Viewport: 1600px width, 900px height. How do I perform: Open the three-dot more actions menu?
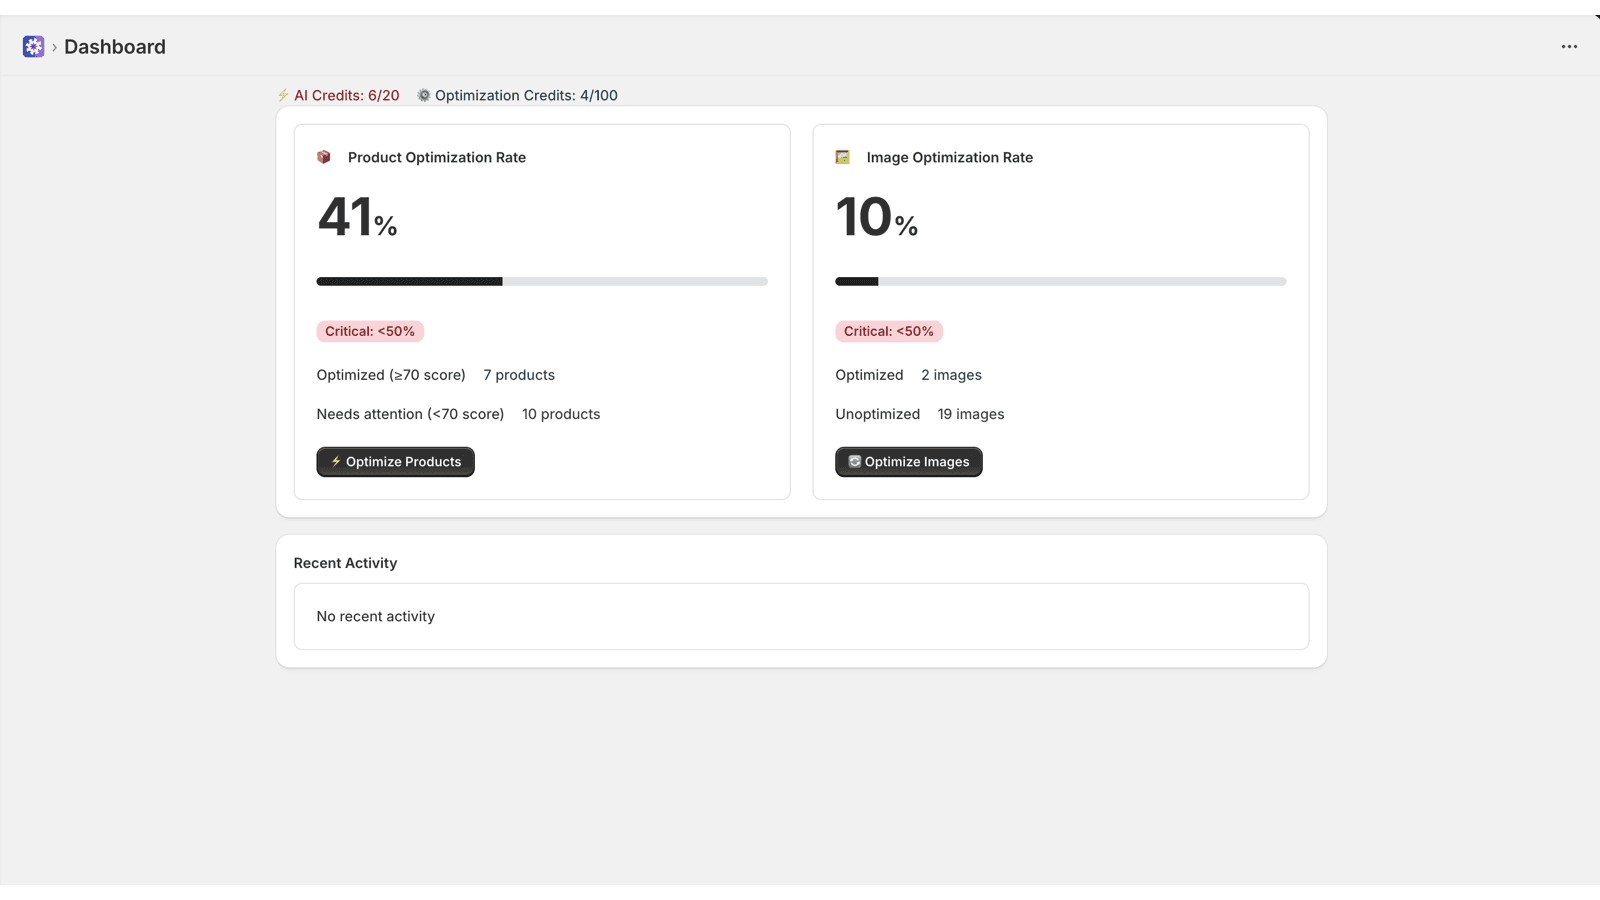pyautogui.click(x=1569, y=47)
